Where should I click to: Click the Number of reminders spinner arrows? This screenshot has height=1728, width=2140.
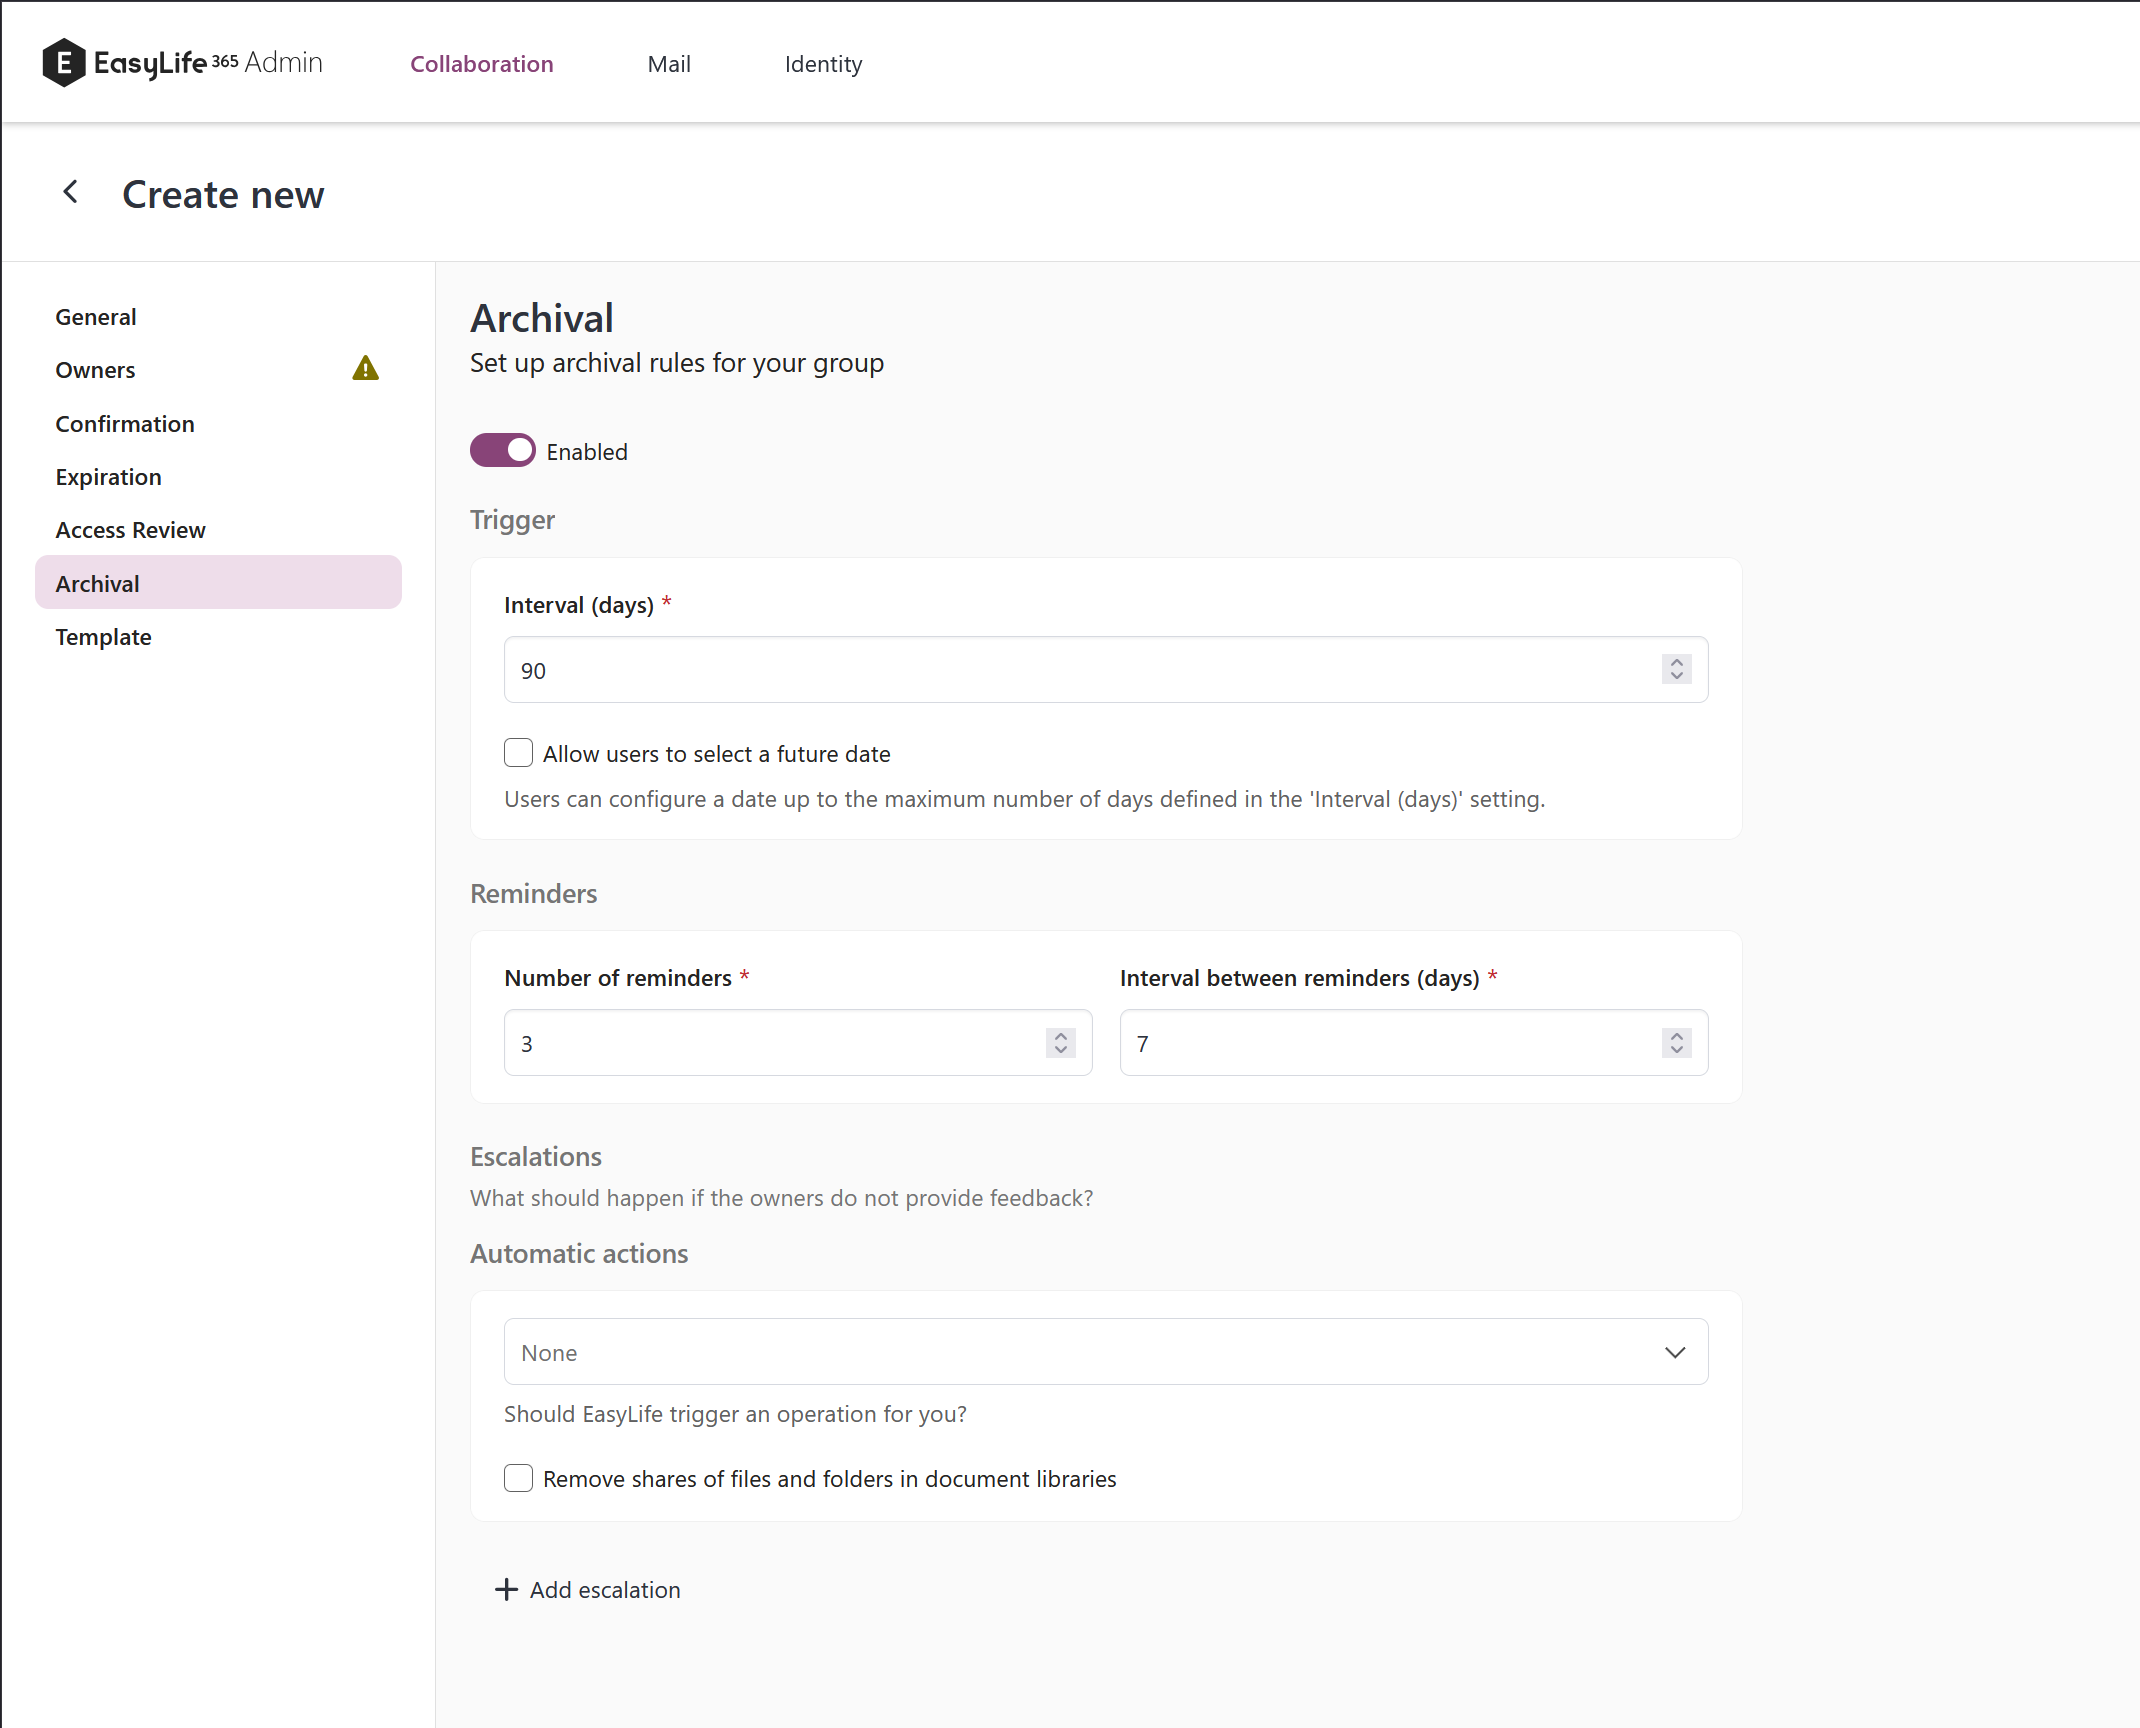1060,1043
